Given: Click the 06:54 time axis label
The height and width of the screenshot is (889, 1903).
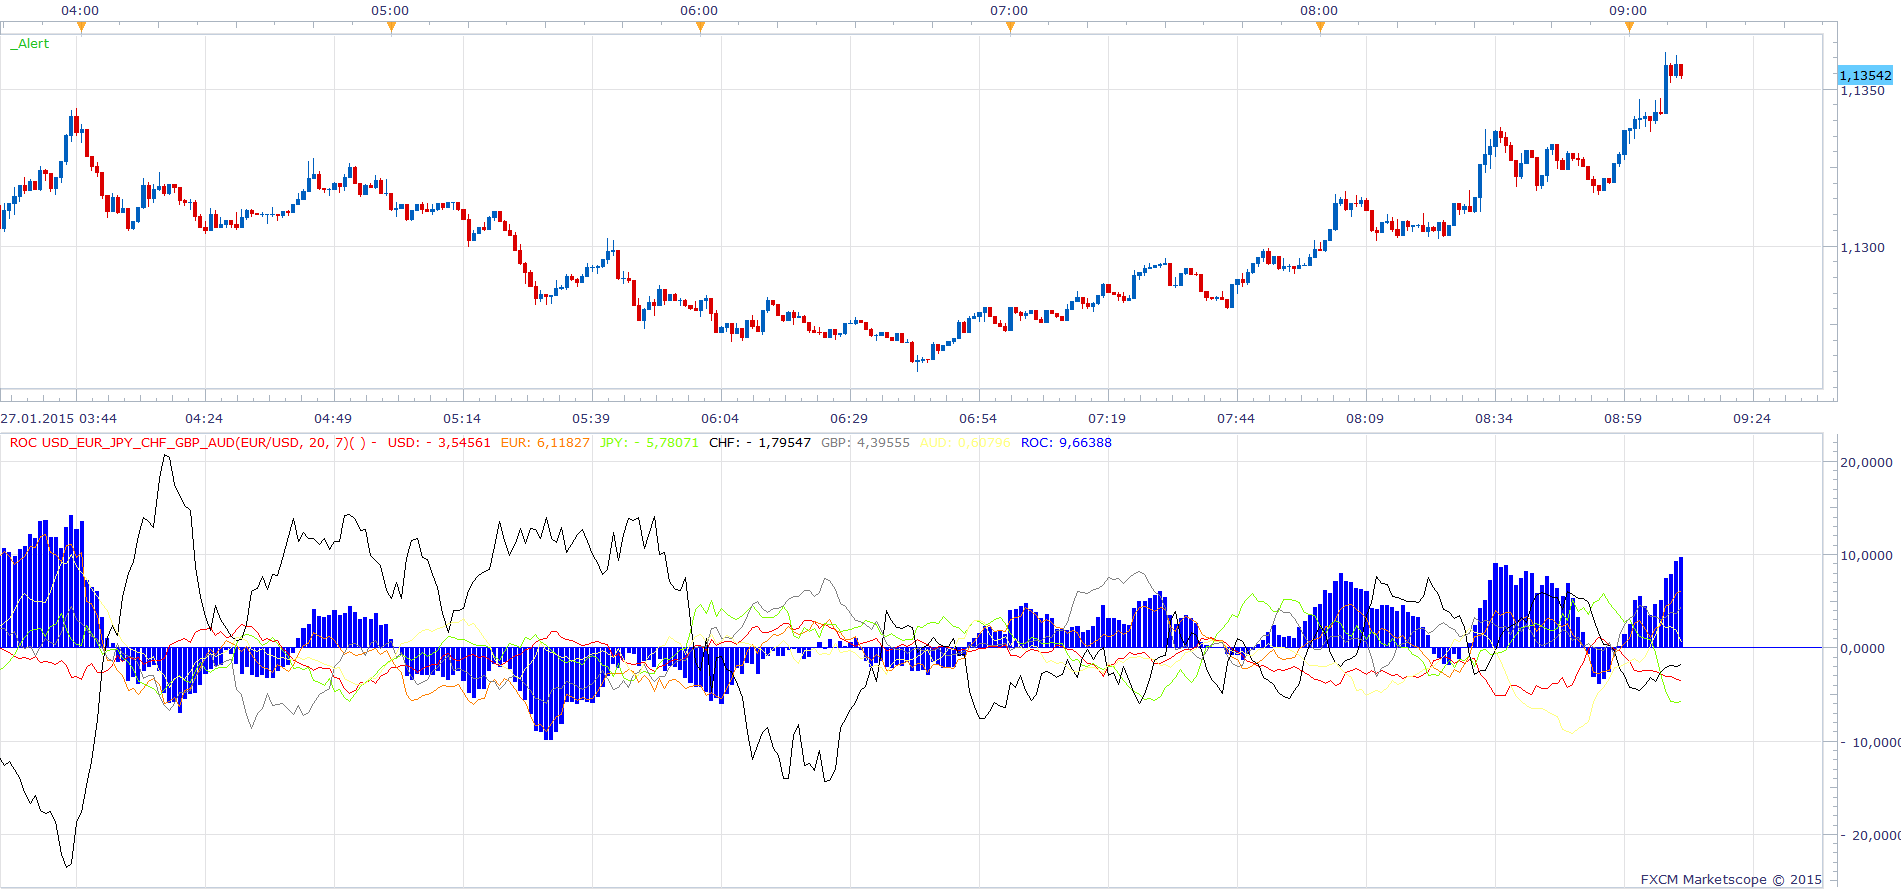Looking at the screenshot, I should coord(978,419).
